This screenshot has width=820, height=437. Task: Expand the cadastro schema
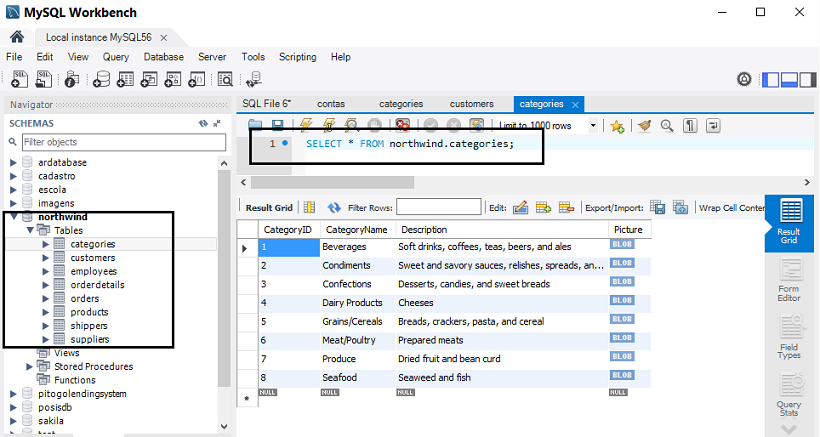click(14, 176)
